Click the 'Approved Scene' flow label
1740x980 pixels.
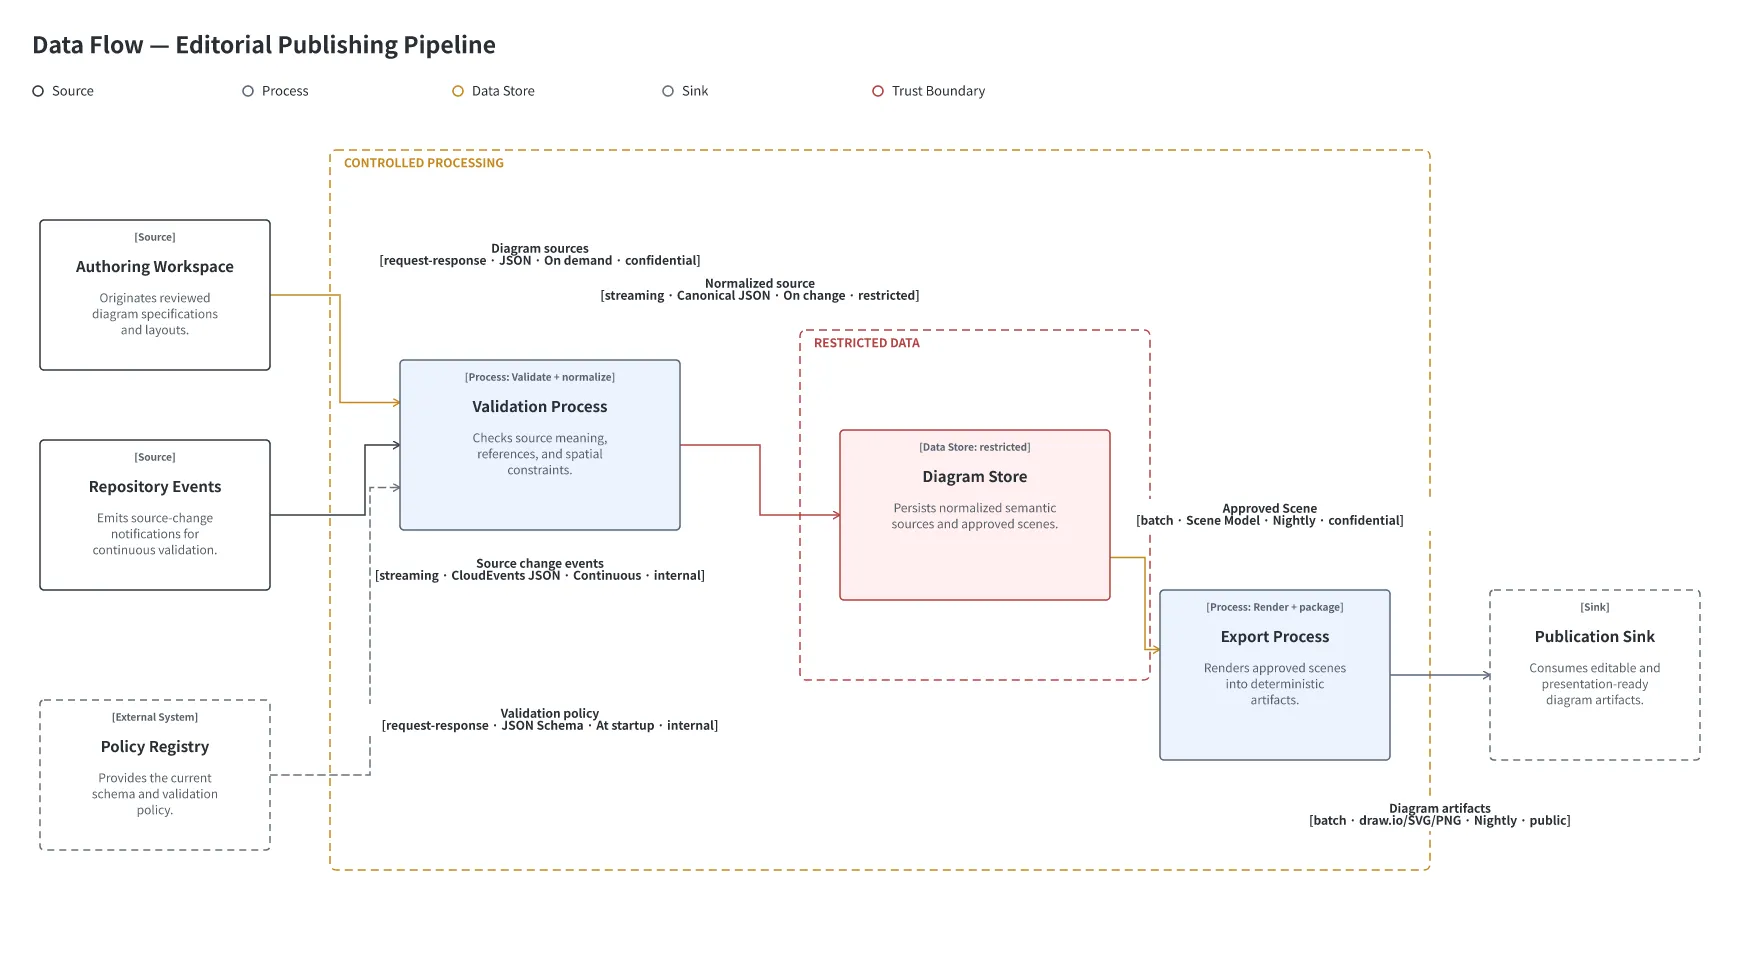pos(1270,508)
